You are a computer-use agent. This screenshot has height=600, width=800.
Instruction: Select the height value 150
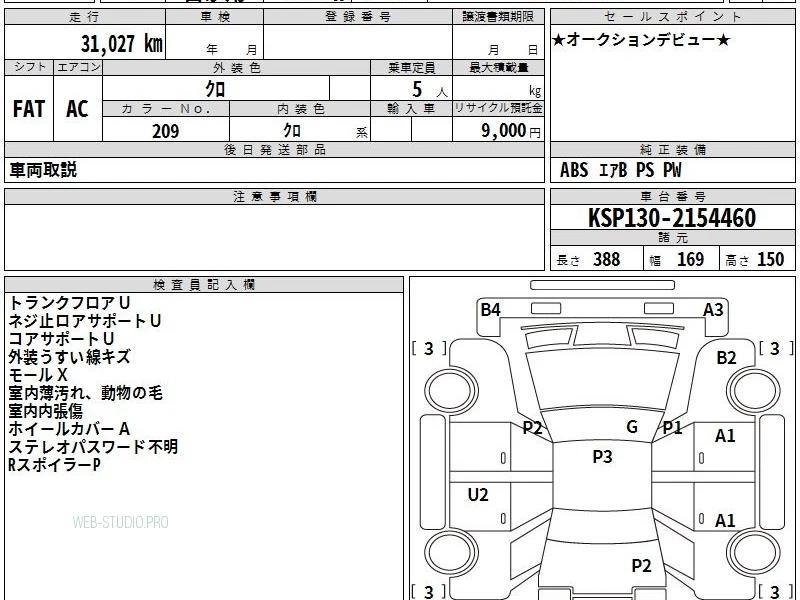pos(770,259)
